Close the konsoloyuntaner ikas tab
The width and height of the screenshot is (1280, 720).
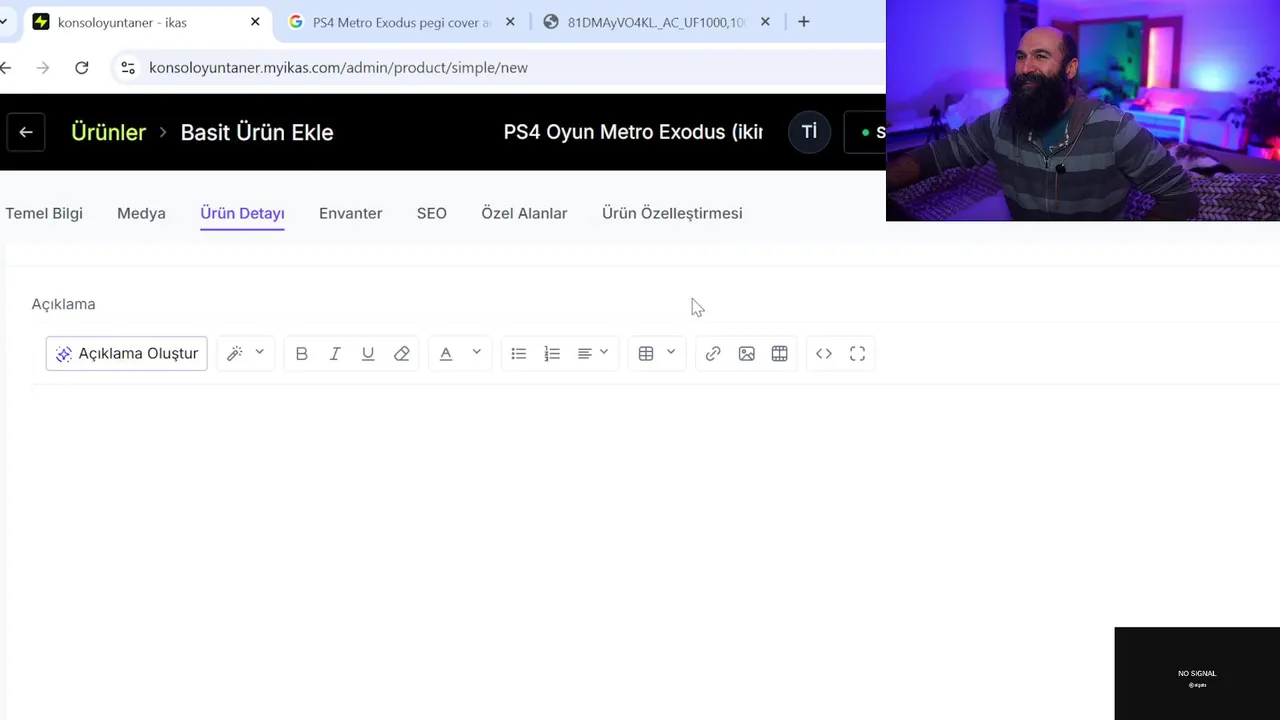coord(255,22)
